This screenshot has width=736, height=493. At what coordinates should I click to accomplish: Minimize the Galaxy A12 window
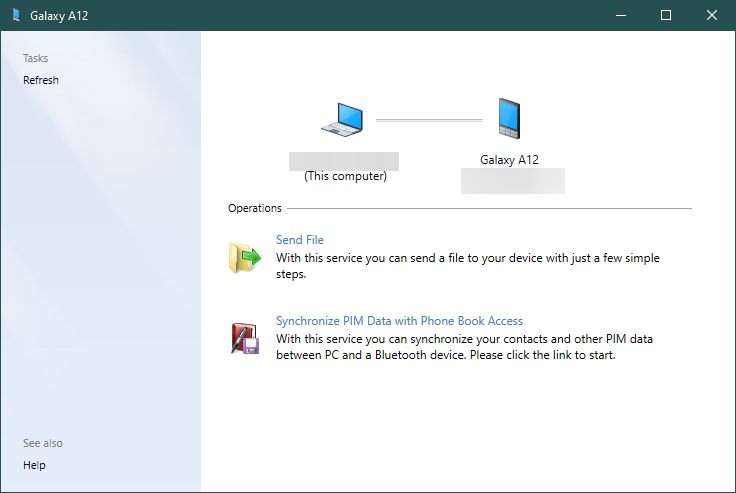point(621,15)
